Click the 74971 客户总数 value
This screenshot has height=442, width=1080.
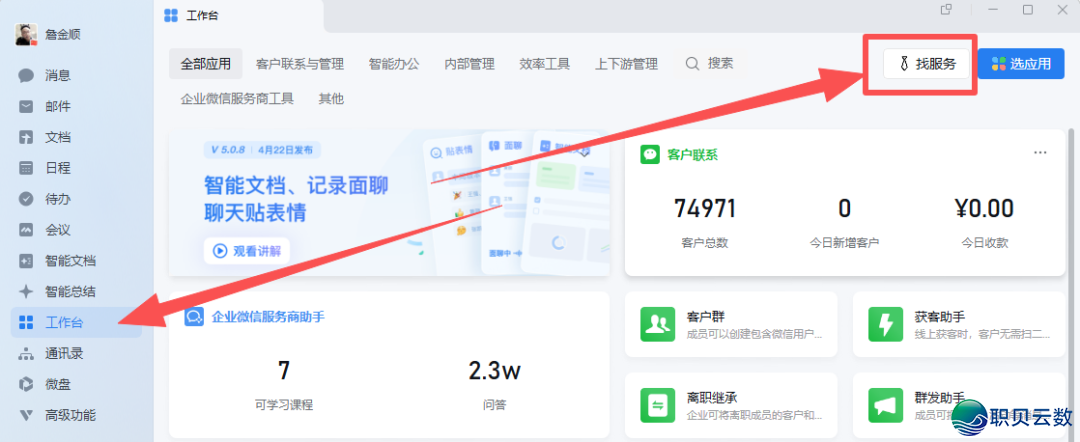coord(705,208)
